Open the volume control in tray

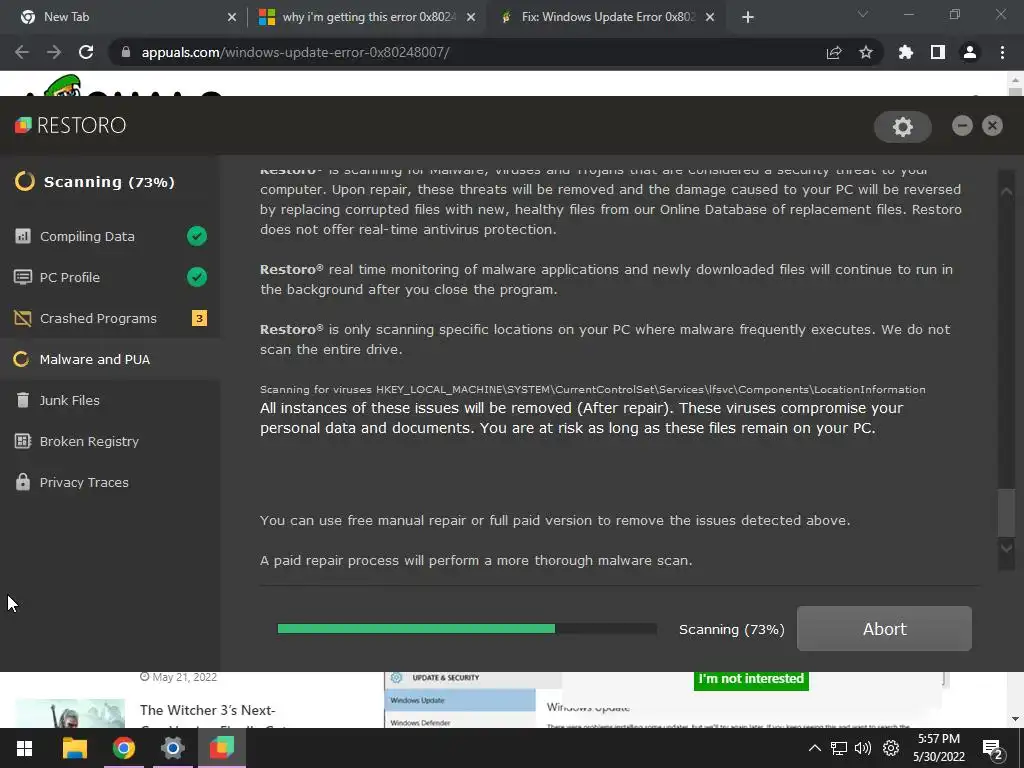863,748
